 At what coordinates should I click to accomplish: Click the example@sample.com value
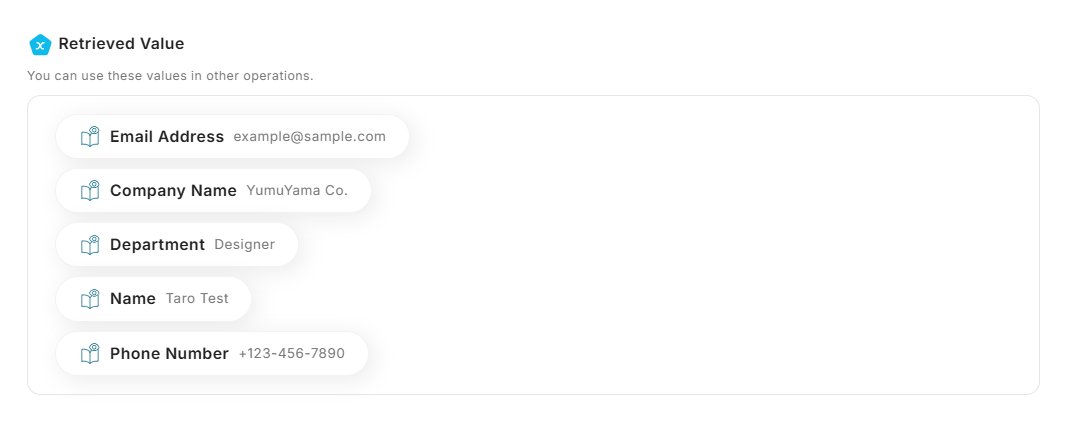tap(309, 137)
